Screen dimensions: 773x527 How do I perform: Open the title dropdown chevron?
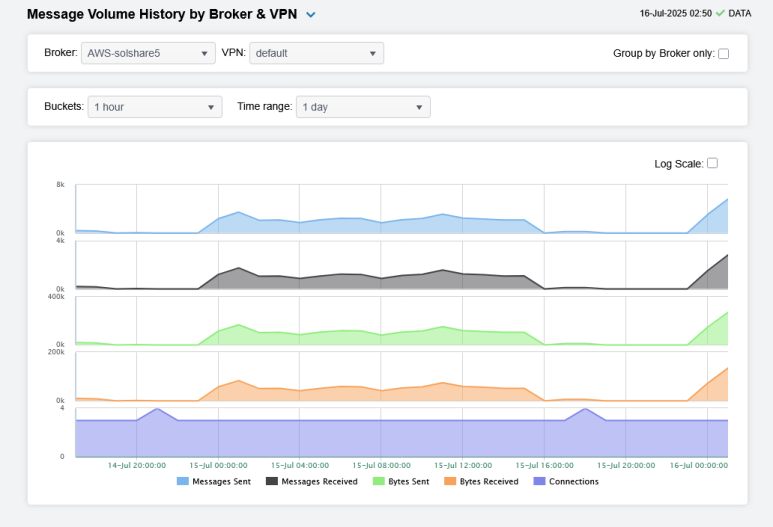pos(311,15)
